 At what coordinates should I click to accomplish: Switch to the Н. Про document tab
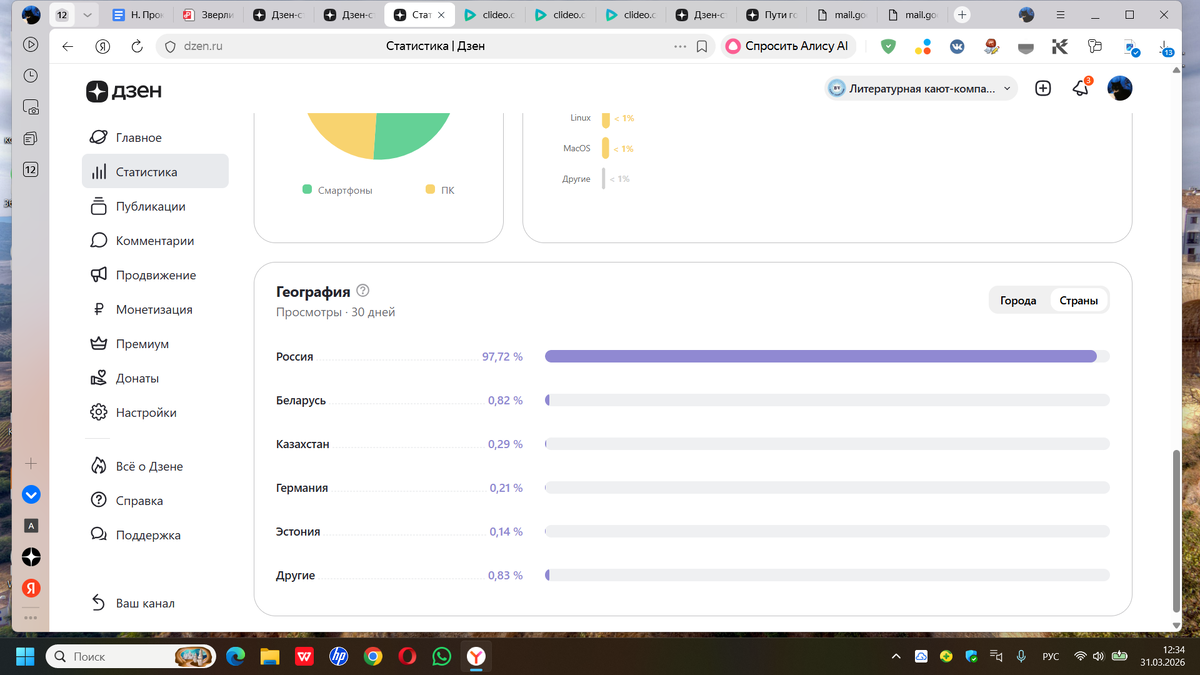pos(140,15)
